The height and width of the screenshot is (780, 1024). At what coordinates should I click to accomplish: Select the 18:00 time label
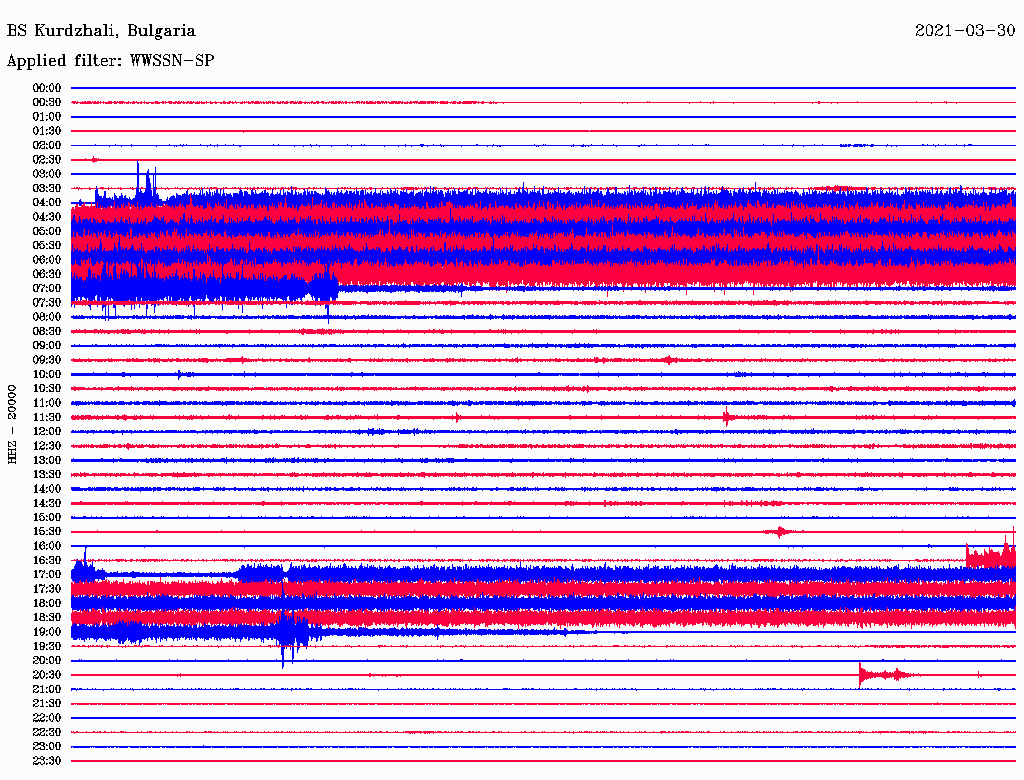click(47, 604)
